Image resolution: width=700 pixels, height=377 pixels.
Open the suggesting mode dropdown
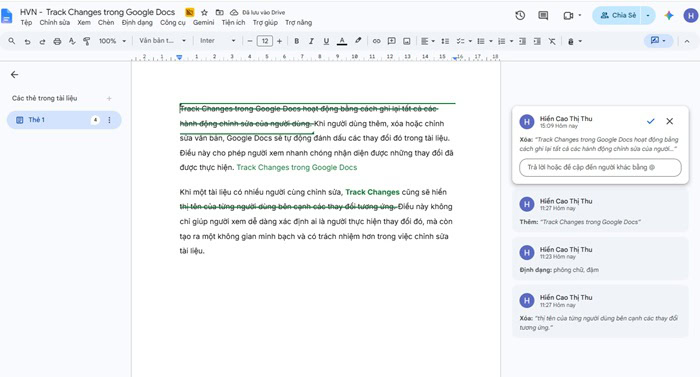pos(658,41)
